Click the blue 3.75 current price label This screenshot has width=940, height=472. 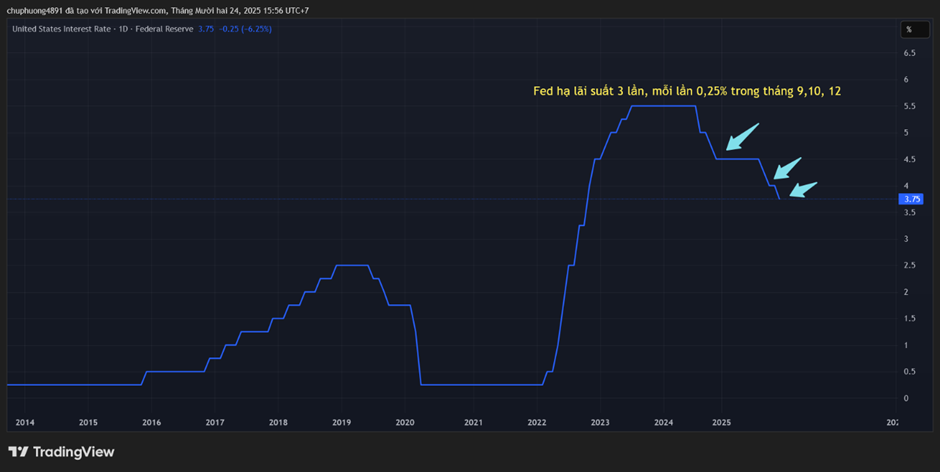click(x=910, y=199)
